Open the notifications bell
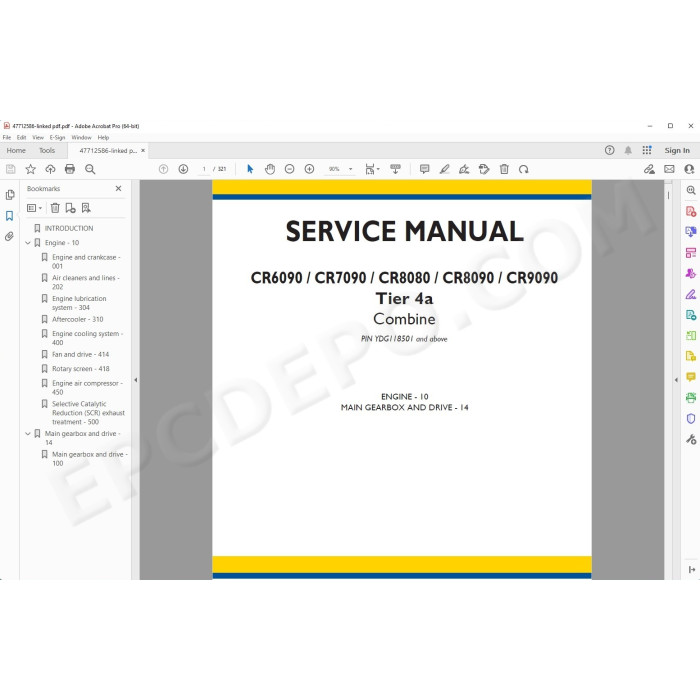Image resolution: width=700 pixels, height=700 pixels. [x=628, y=150]
